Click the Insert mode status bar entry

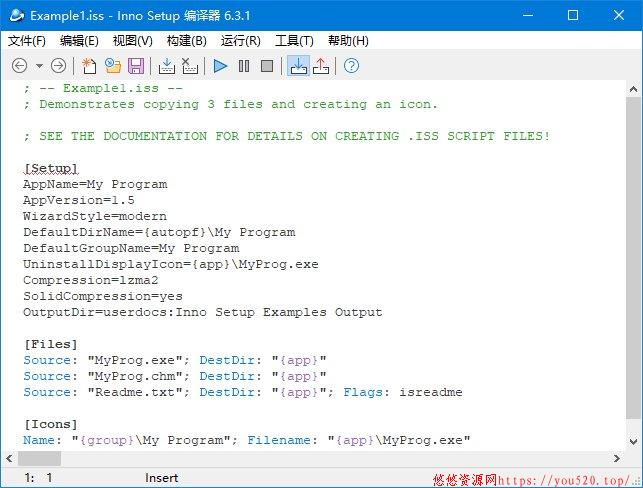(162, 478)
